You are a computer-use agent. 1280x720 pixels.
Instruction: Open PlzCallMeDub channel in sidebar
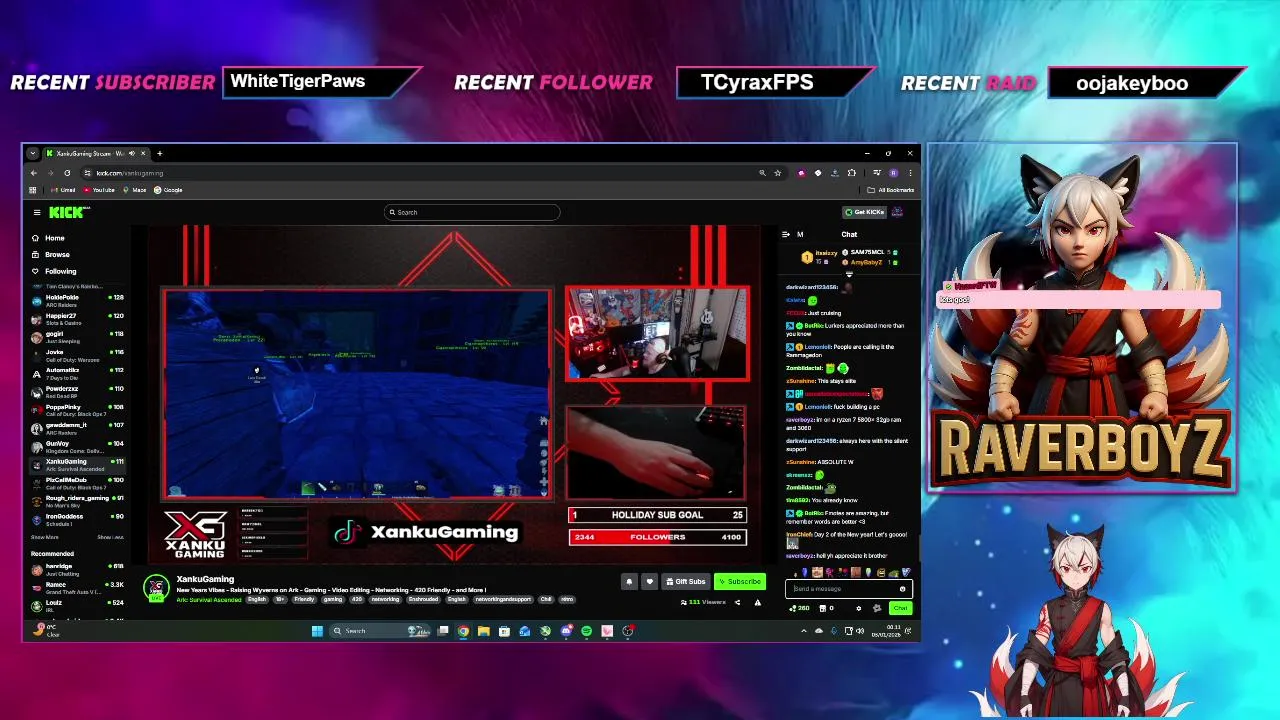pos(78,482)
